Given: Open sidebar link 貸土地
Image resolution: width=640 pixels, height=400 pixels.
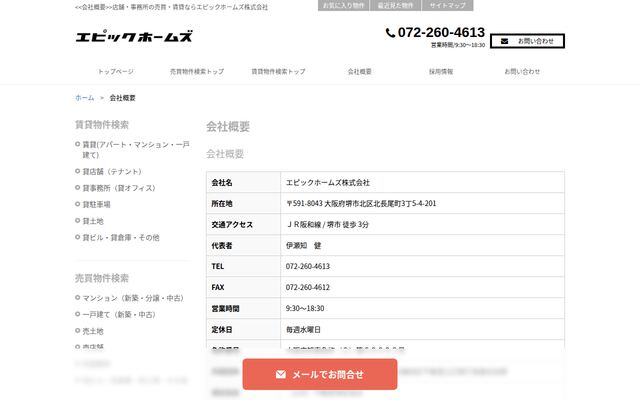Looking at the screenshot, I should (93, 221).
